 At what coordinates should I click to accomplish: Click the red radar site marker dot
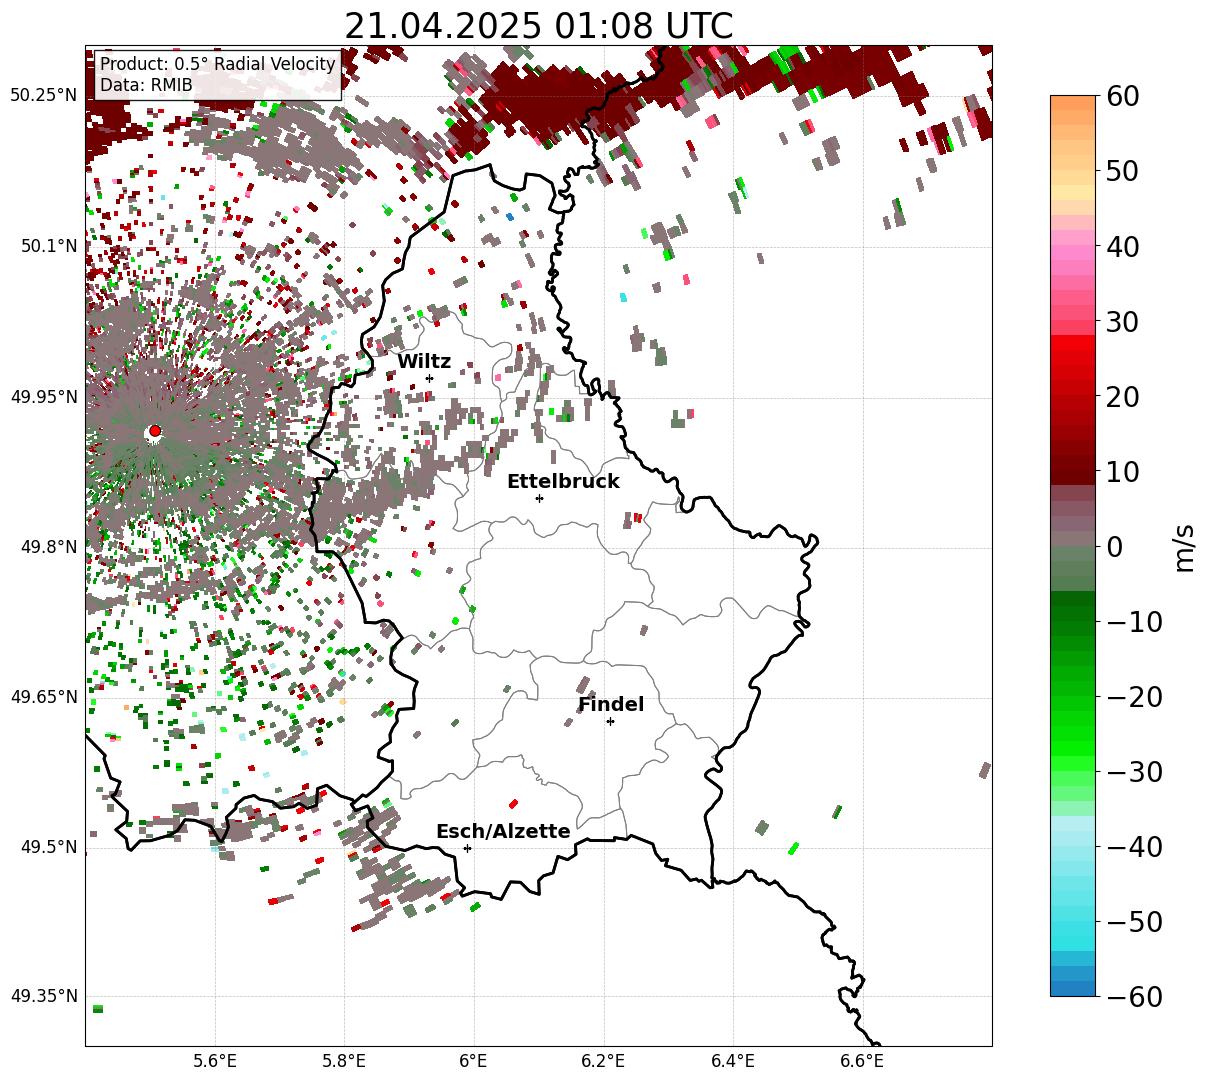[154, 431]
